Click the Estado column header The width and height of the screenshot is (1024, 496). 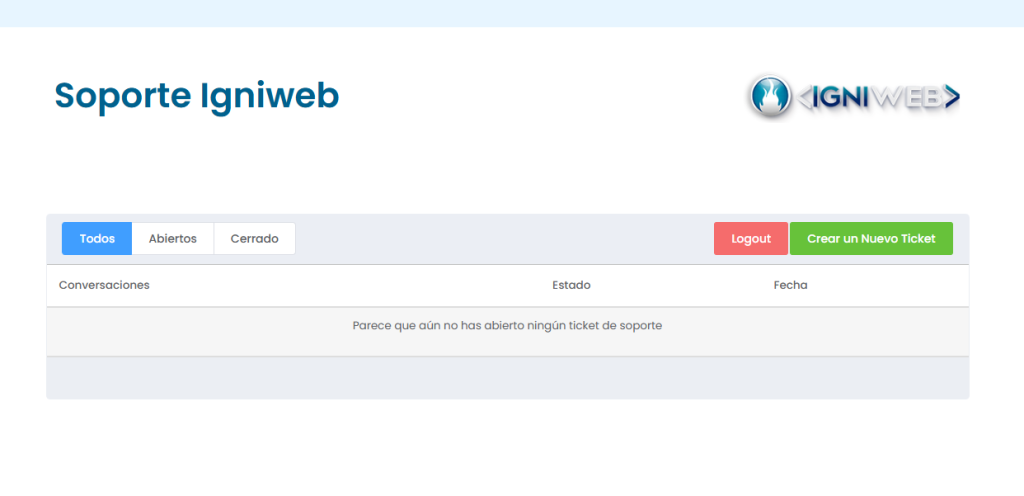(x=571, y=285)
